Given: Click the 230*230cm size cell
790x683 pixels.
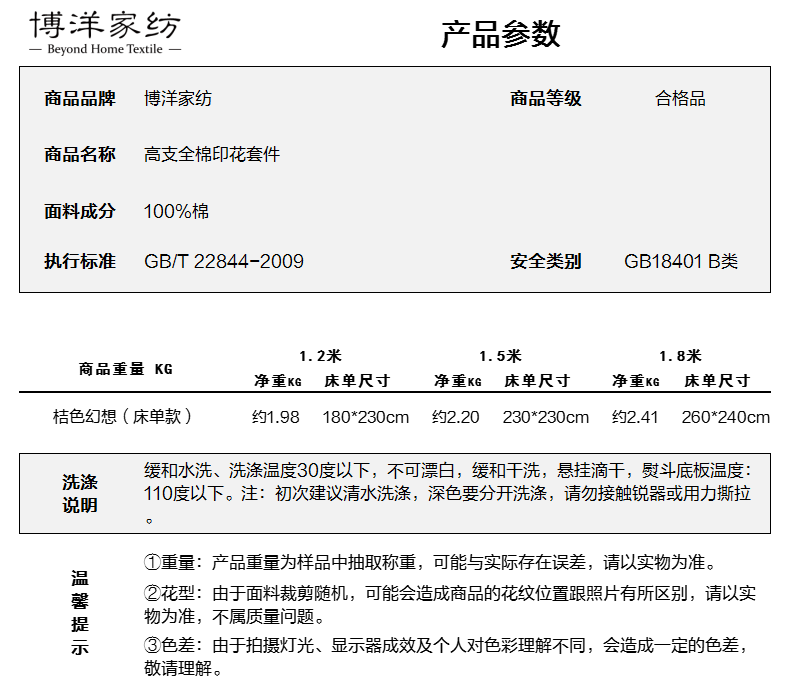Looking at the screenshot, I should click(546, 417).
